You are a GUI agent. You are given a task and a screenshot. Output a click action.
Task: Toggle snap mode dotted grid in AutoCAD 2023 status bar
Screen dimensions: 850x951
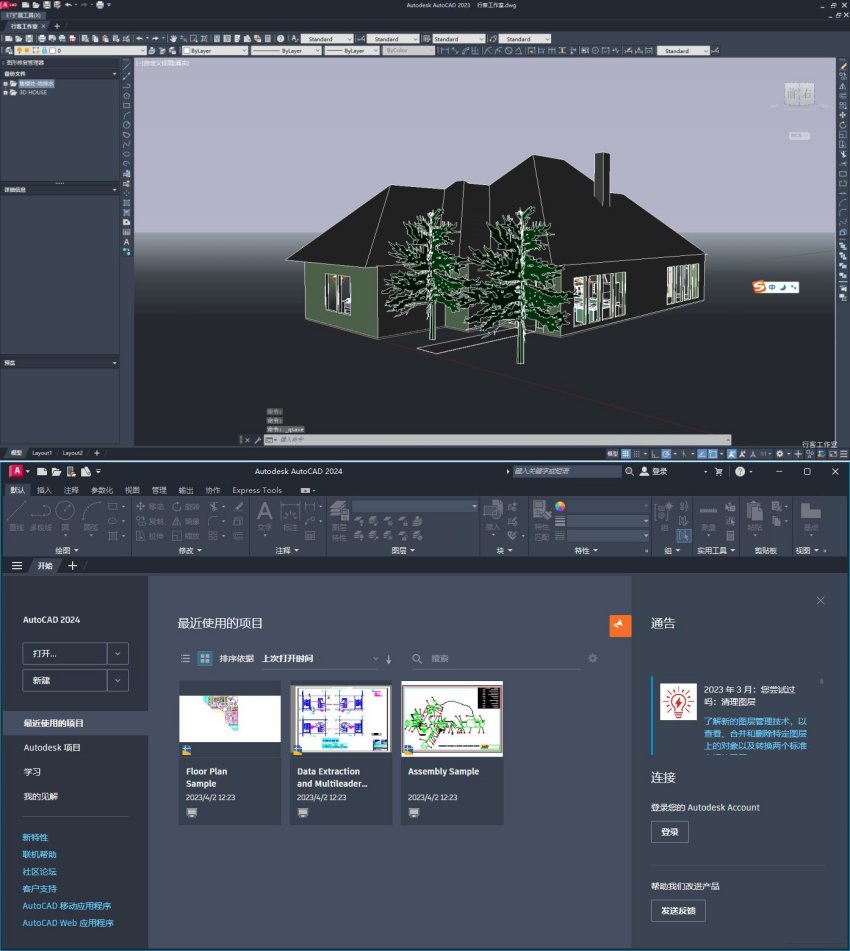(x=636, y=454)
